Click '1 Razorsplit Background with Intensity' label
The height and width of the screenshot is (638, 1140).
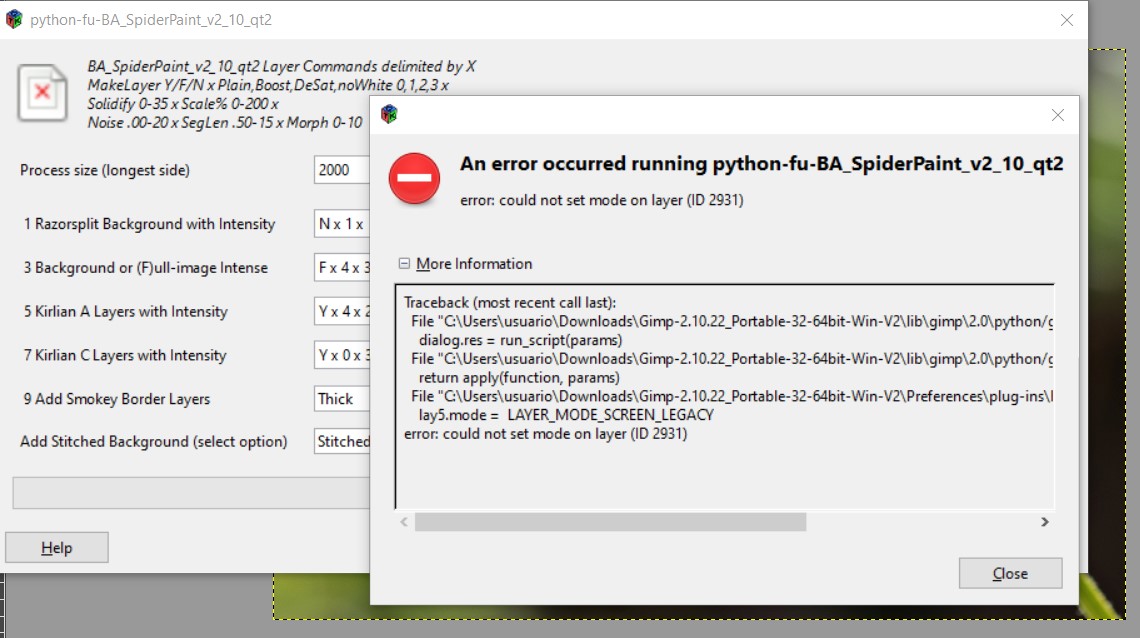(149, 224)
